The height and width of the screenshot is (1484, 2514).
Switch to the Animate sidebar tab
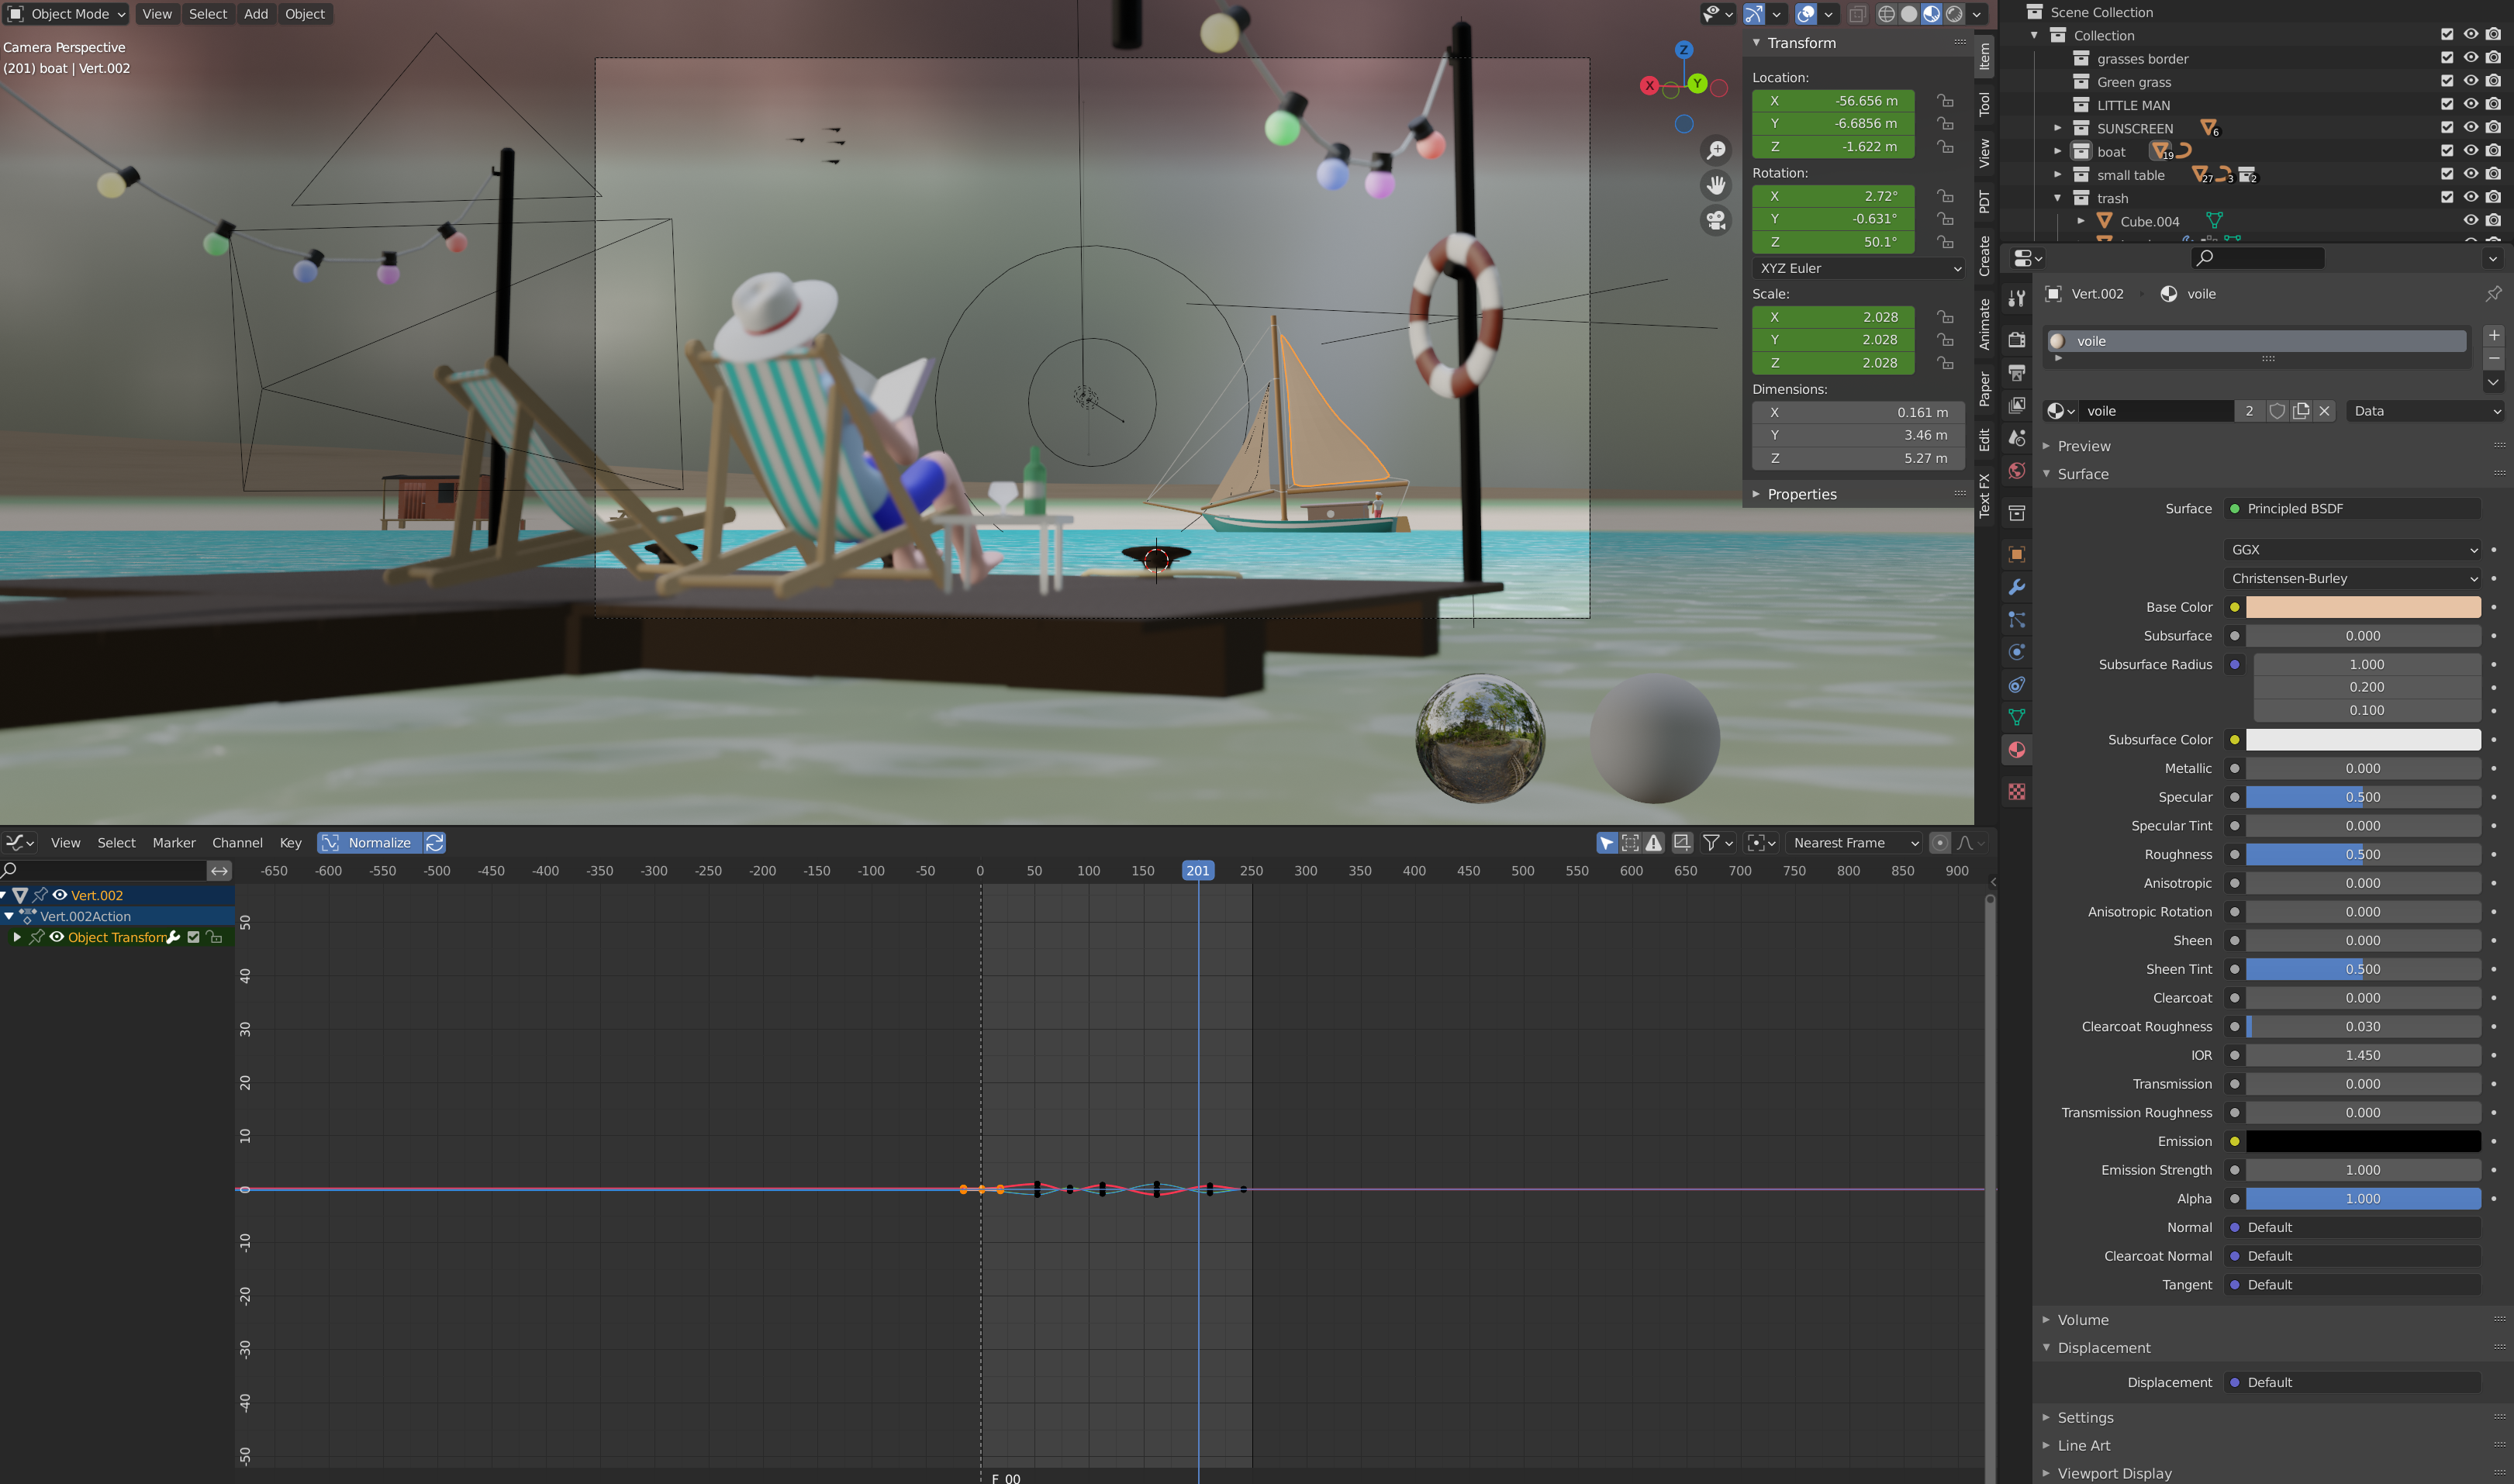coord(1984,324)
